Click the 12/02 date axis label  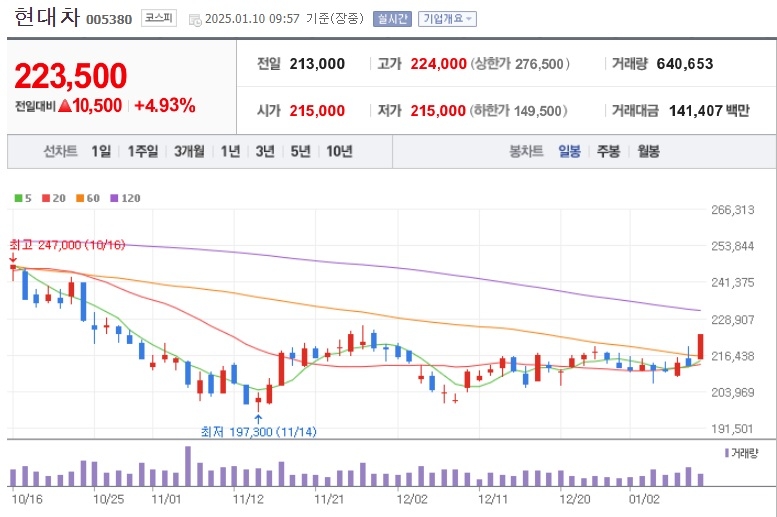point(412,499)
